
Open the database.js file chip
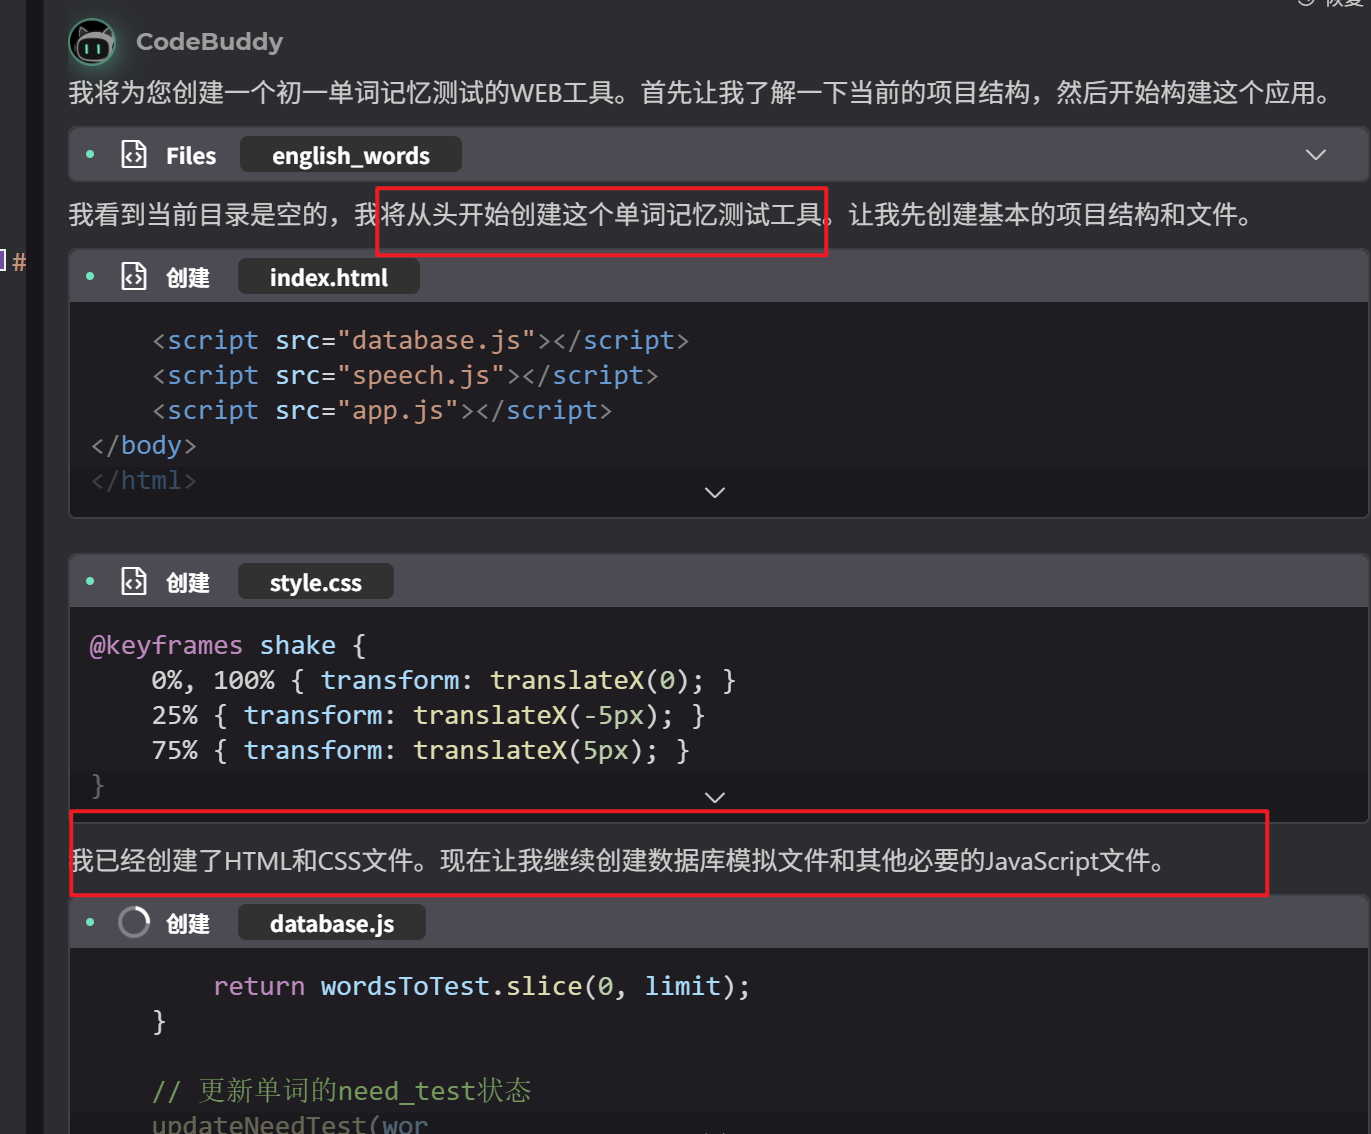(332, 923)
